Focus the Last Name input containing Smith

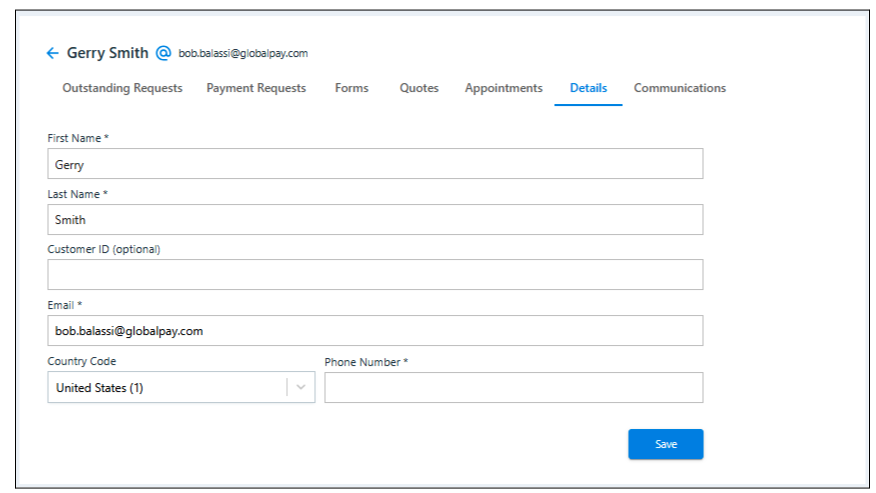pos(375,220)
